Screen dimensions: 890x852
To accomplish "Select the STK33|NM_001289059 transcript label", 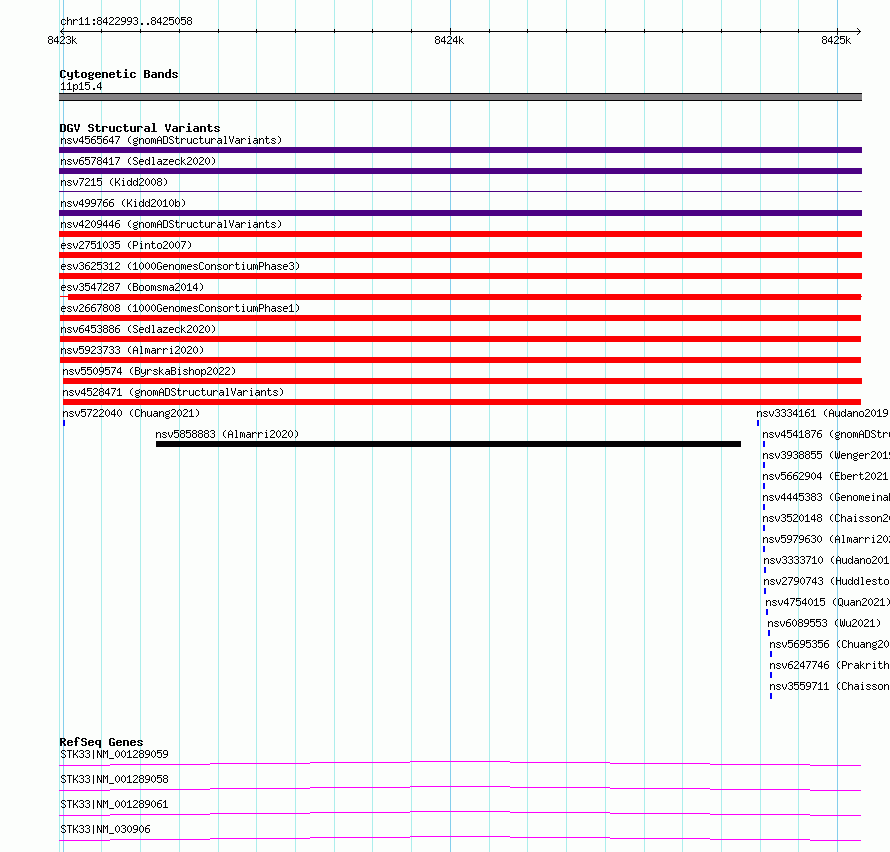I will 114,754.
